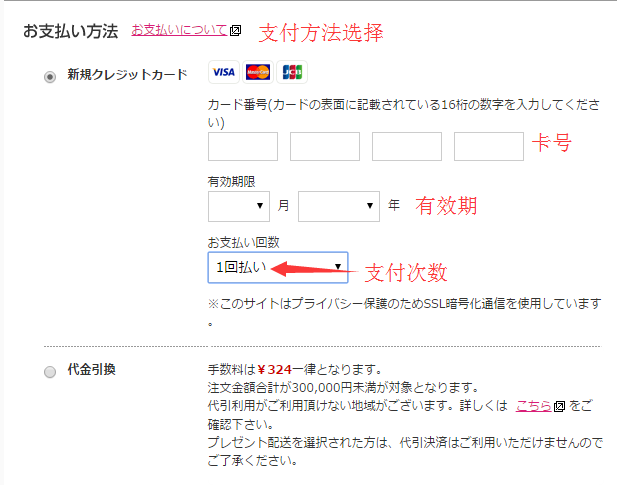Open the お支払いについて link
The image size is (617, 485).
point(179,31)
